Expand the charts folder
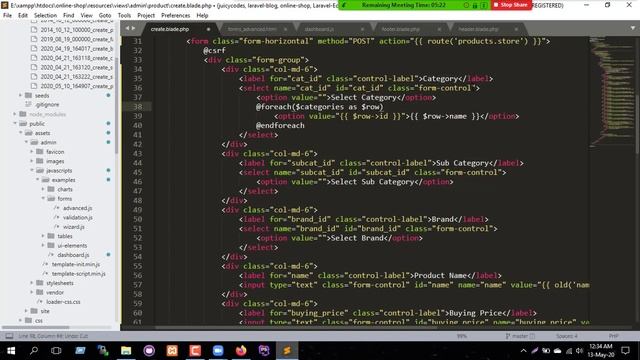The image size is (640, 360). coord(43,189)
